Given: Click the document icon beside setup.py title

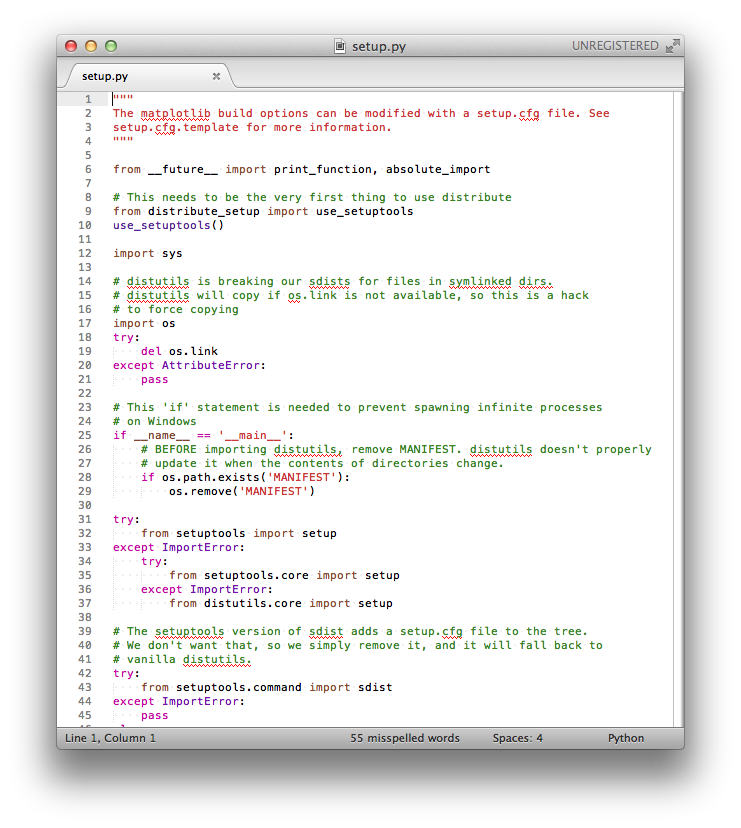Looking at the screenshot, I should point(340,46).
